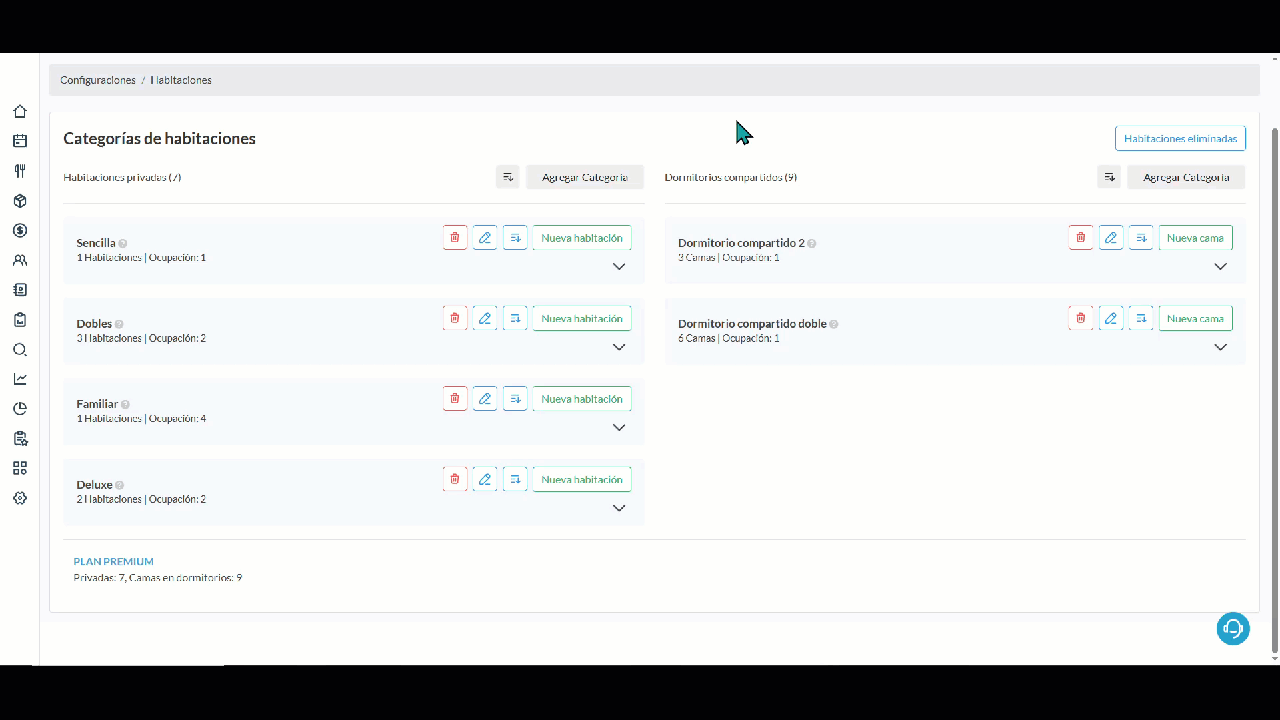Viewport: 1280px width, 720px height.
Task: Click Agregar Categoría for Habitaciones privadas
Action: [585, 177]
